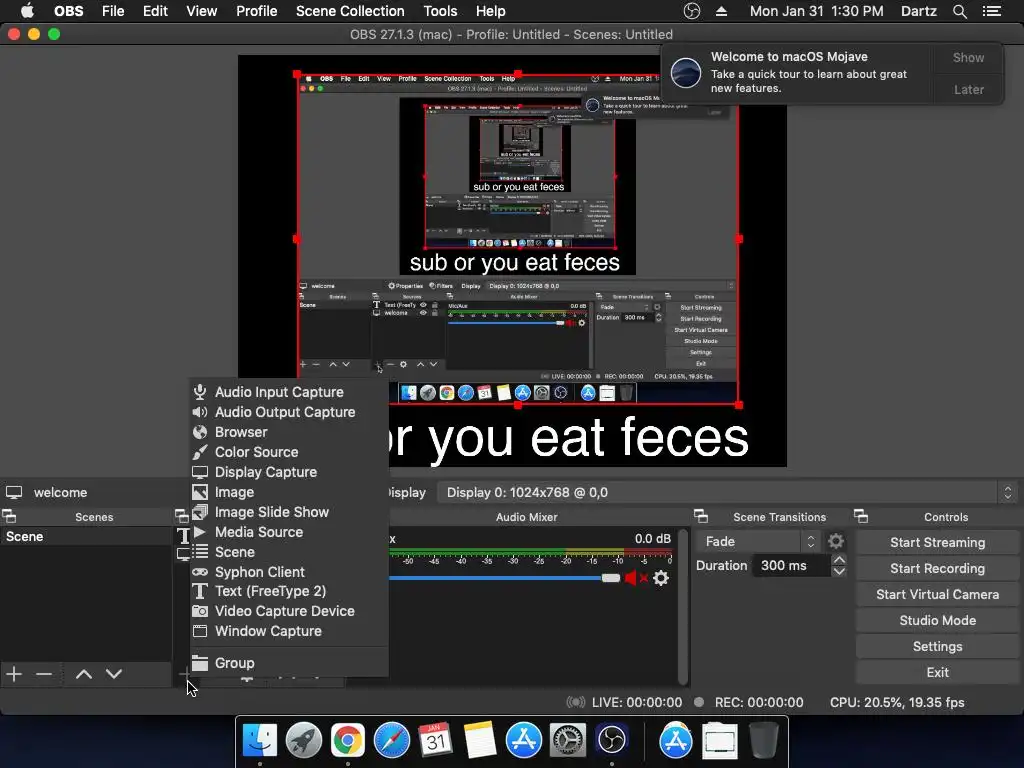Viewport: 1024px width, 768px height.
Task: Open the Profile menu
Action: click(257, 11)
